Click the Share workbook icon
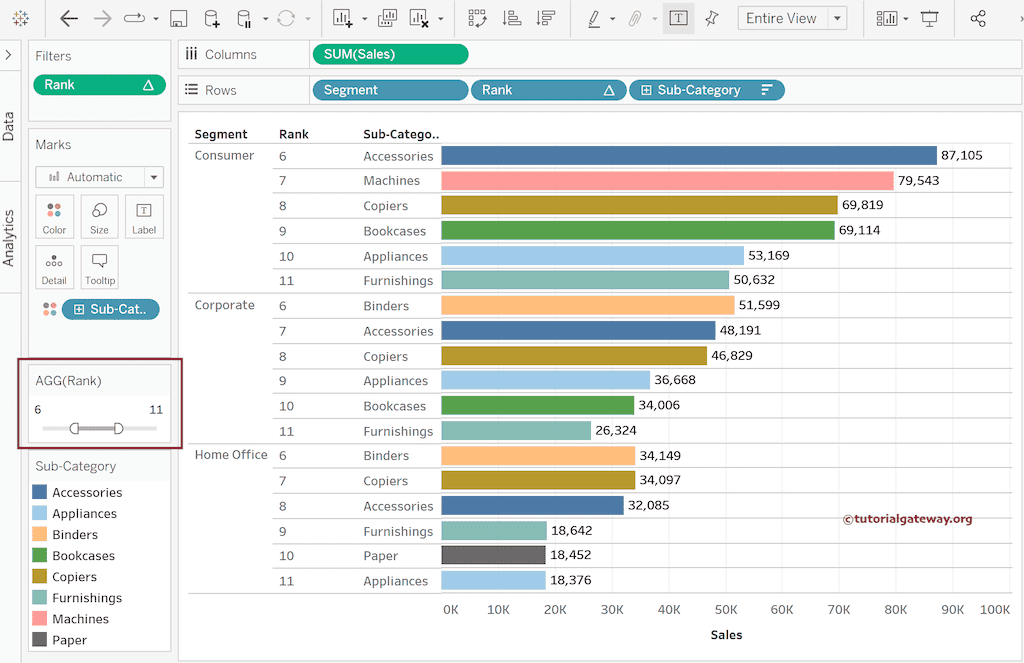1024x663 pixels. coord(978,19)
